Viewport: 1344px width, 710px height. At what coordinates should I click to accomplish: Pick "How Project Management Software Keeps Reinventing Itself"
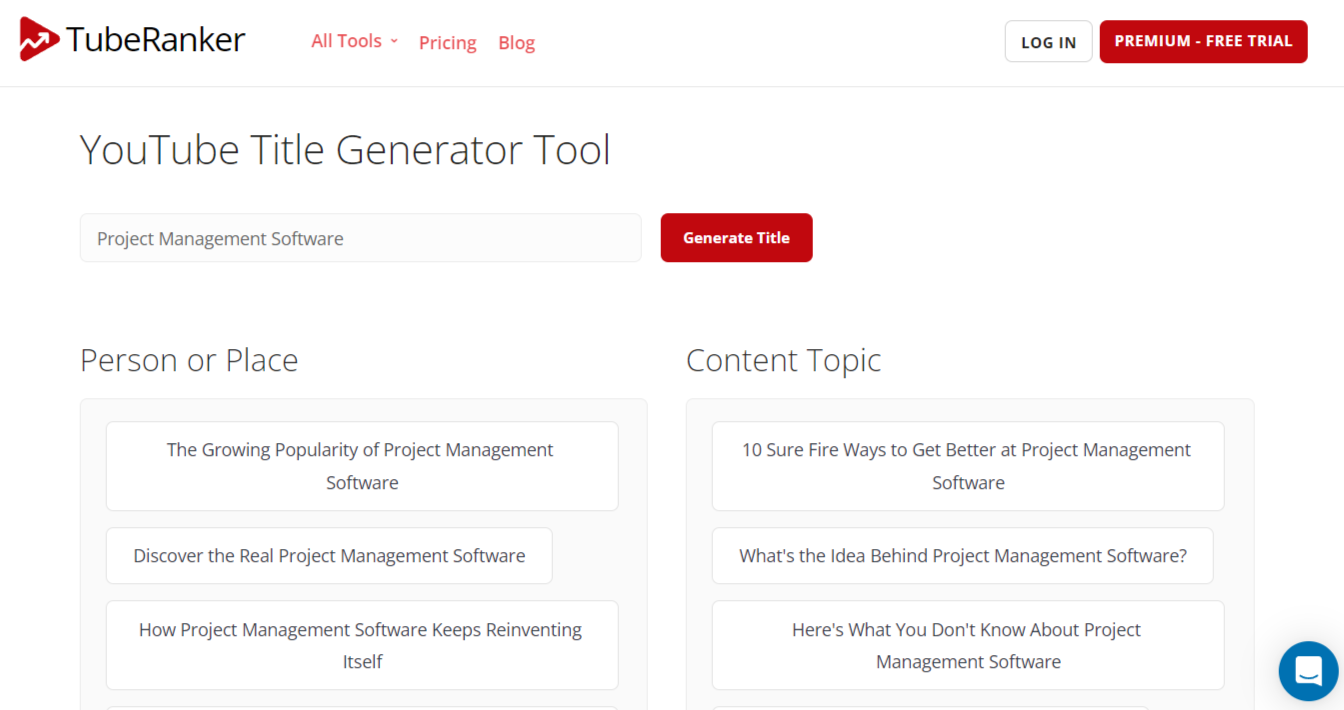[362, 645]
